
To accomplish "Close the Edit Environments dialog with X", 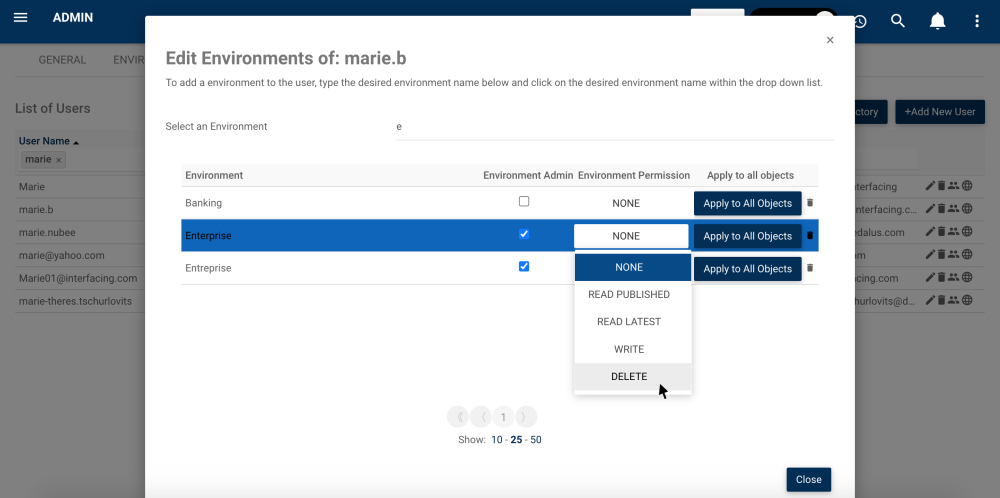I will click(830, 41).
